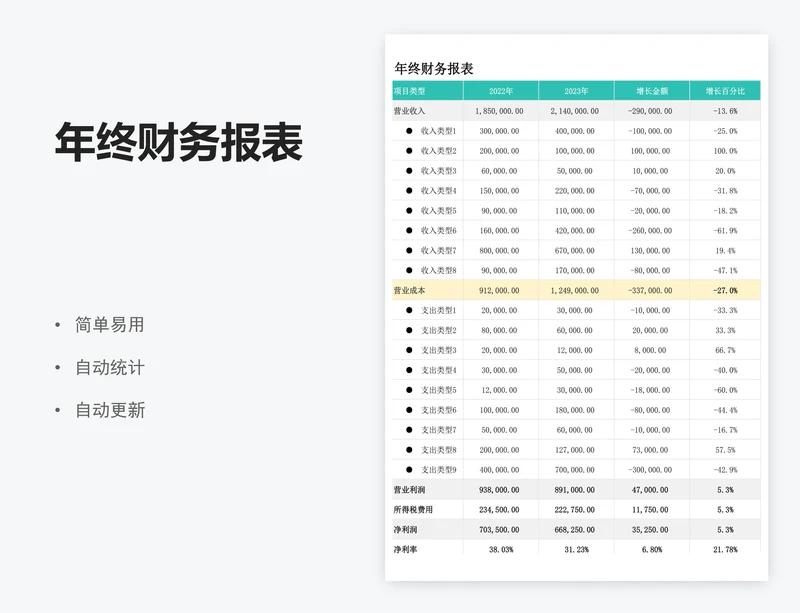Viewport: 800px width, 613px height.
Task: Select the 收入类型7 row label
Action: [438, 250]
